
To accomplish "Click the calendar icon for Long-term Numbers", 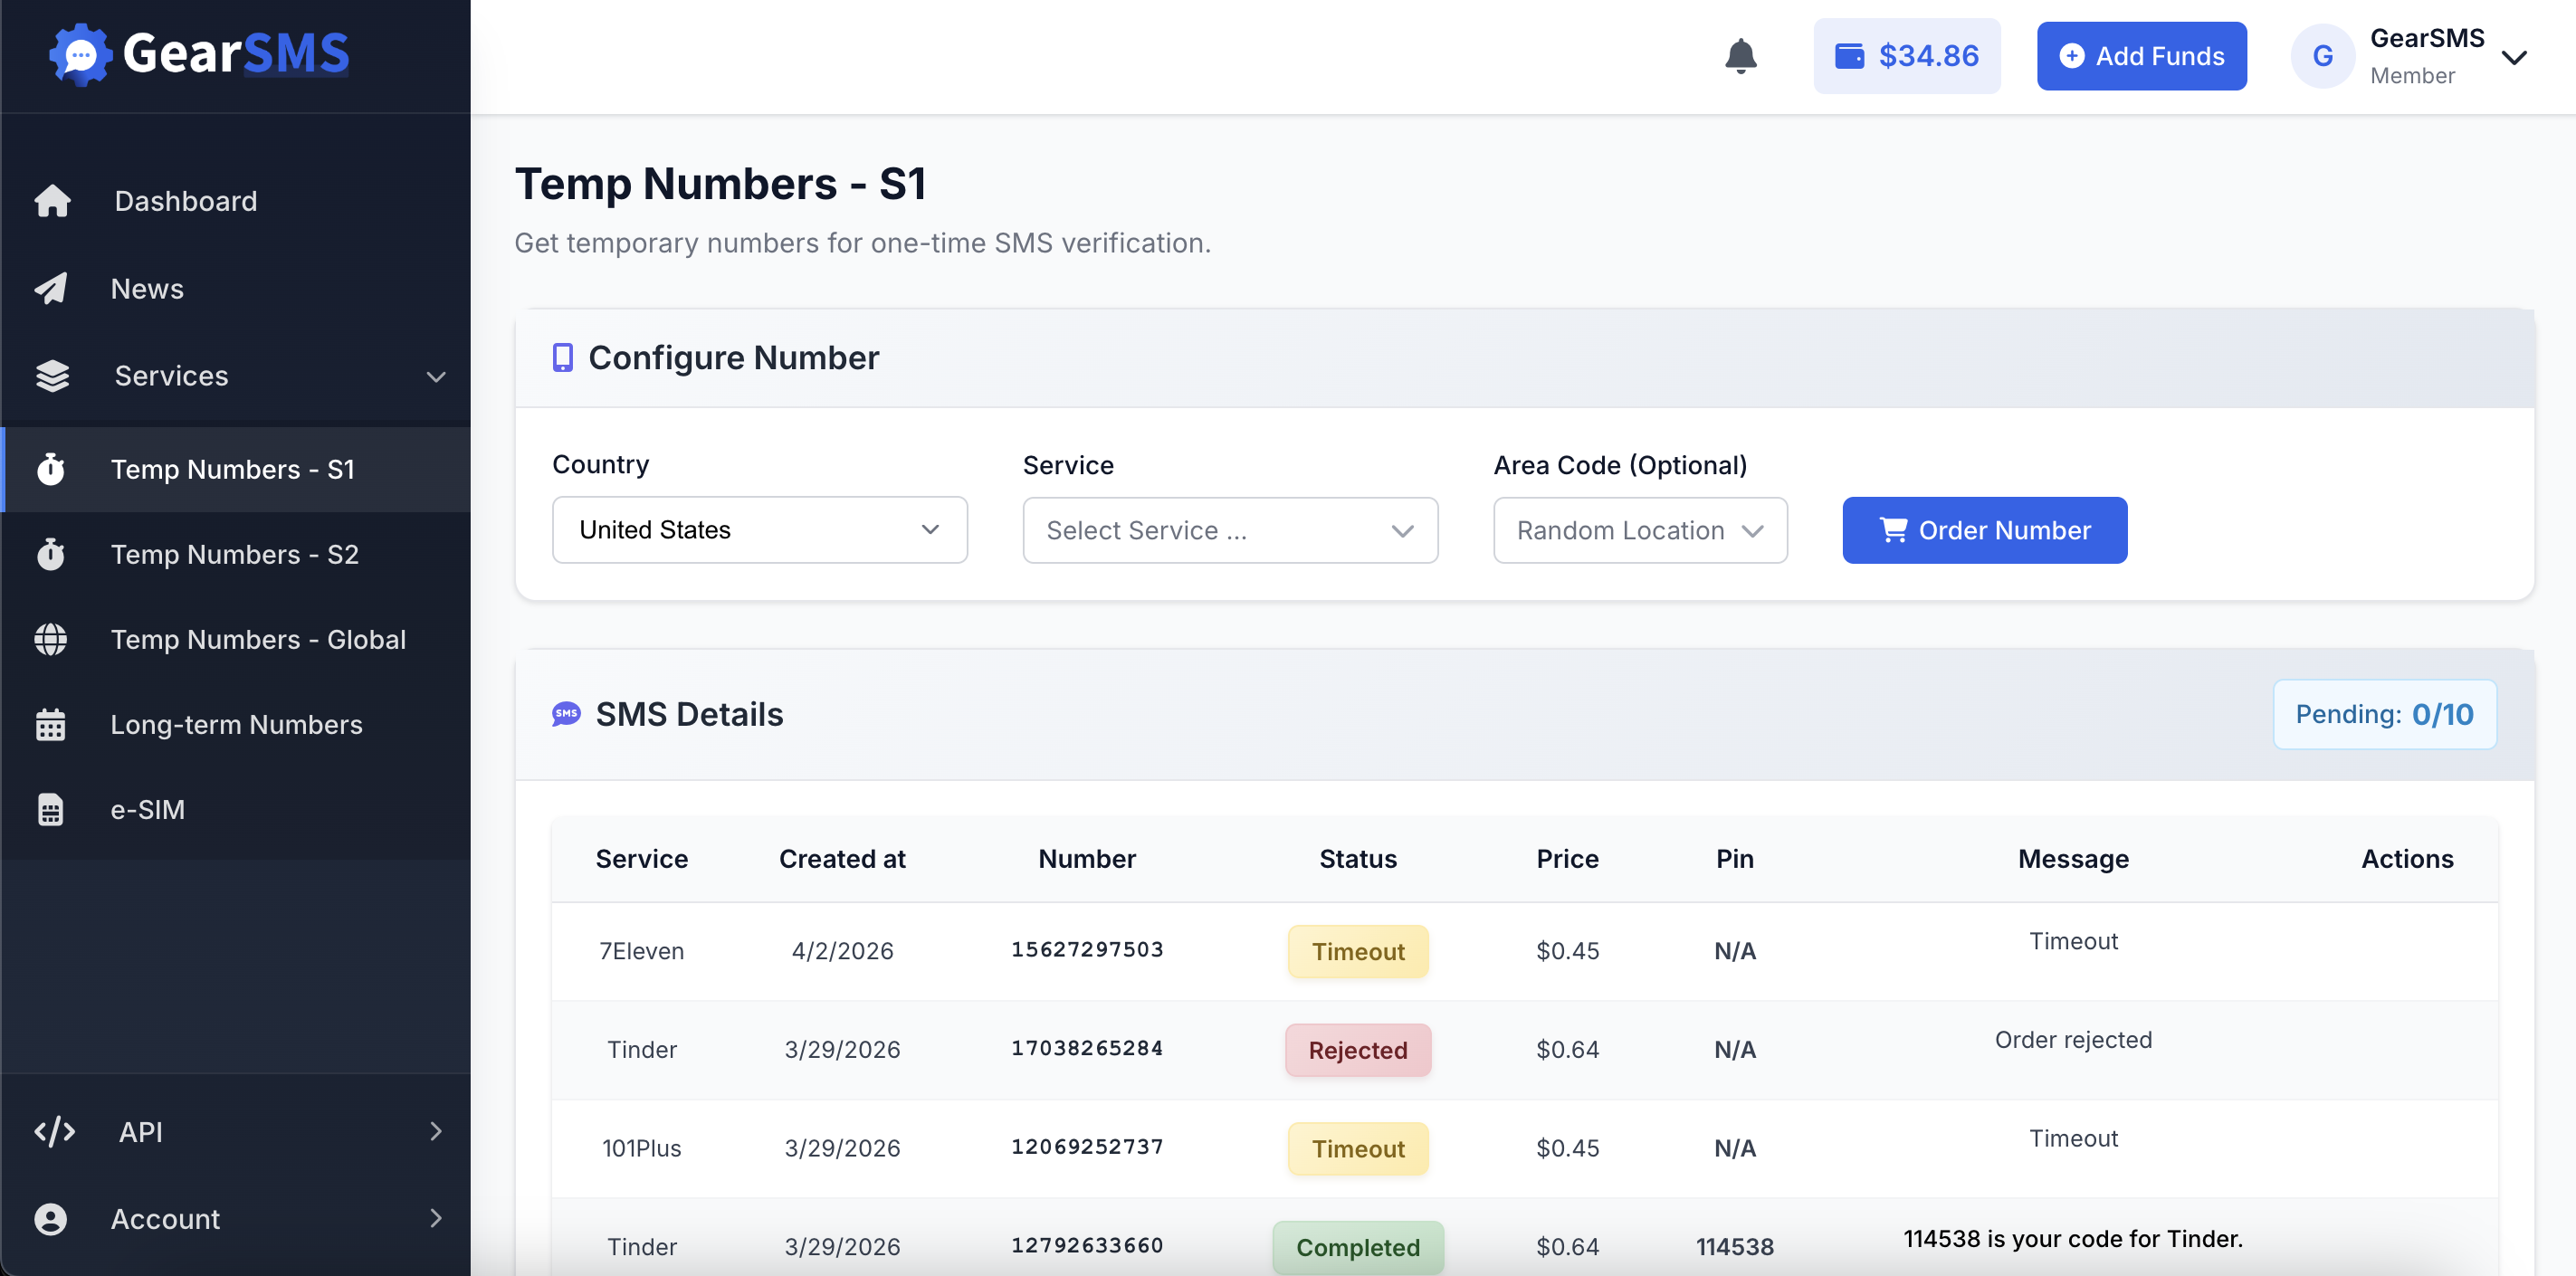I will click(x=51, y=724).
